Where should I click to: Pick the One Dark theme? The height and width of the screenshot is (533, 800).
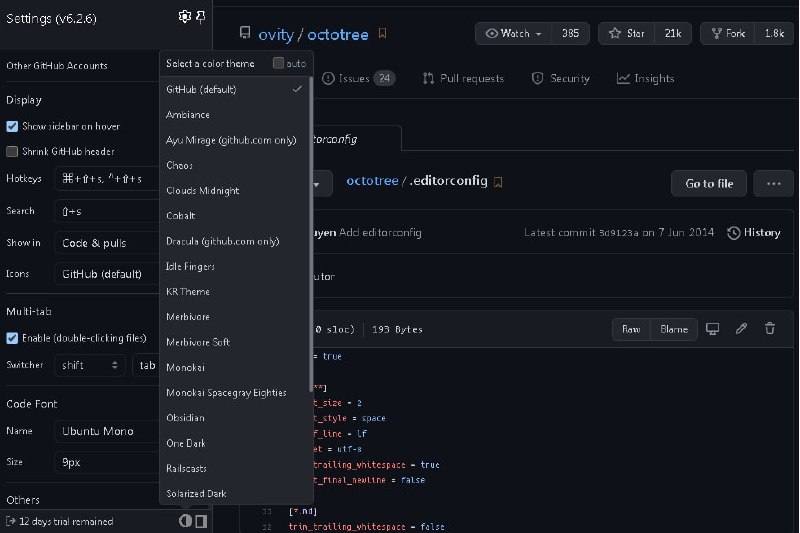click(x=235, y=443)
